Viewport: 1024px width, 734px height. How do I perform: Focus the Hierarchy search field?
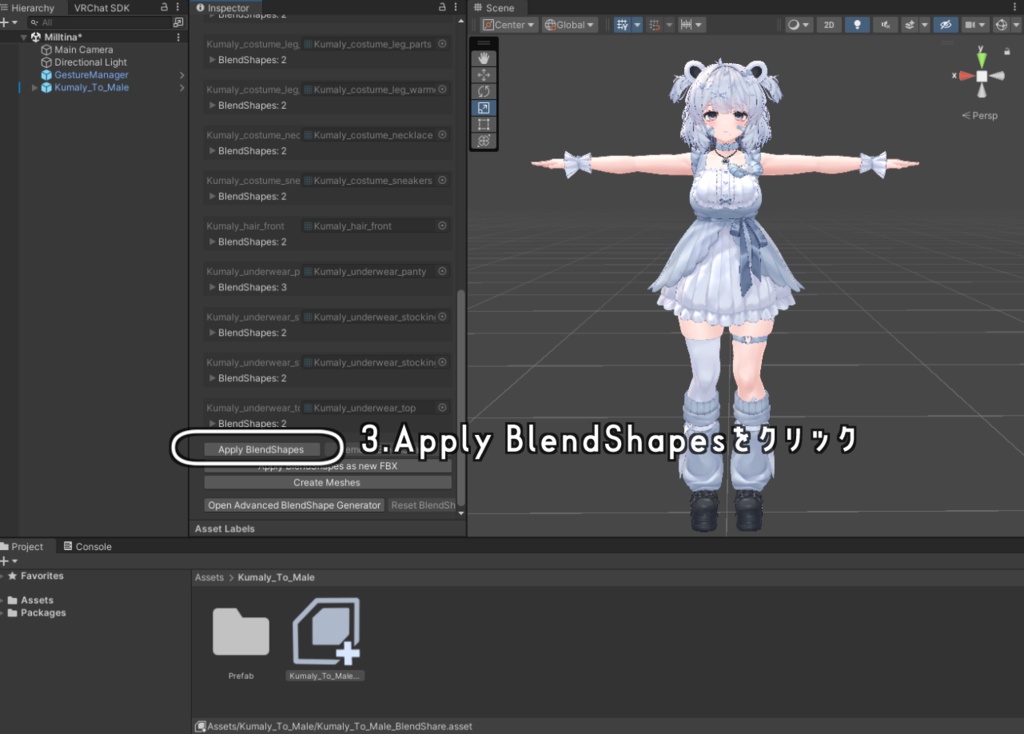98,22
